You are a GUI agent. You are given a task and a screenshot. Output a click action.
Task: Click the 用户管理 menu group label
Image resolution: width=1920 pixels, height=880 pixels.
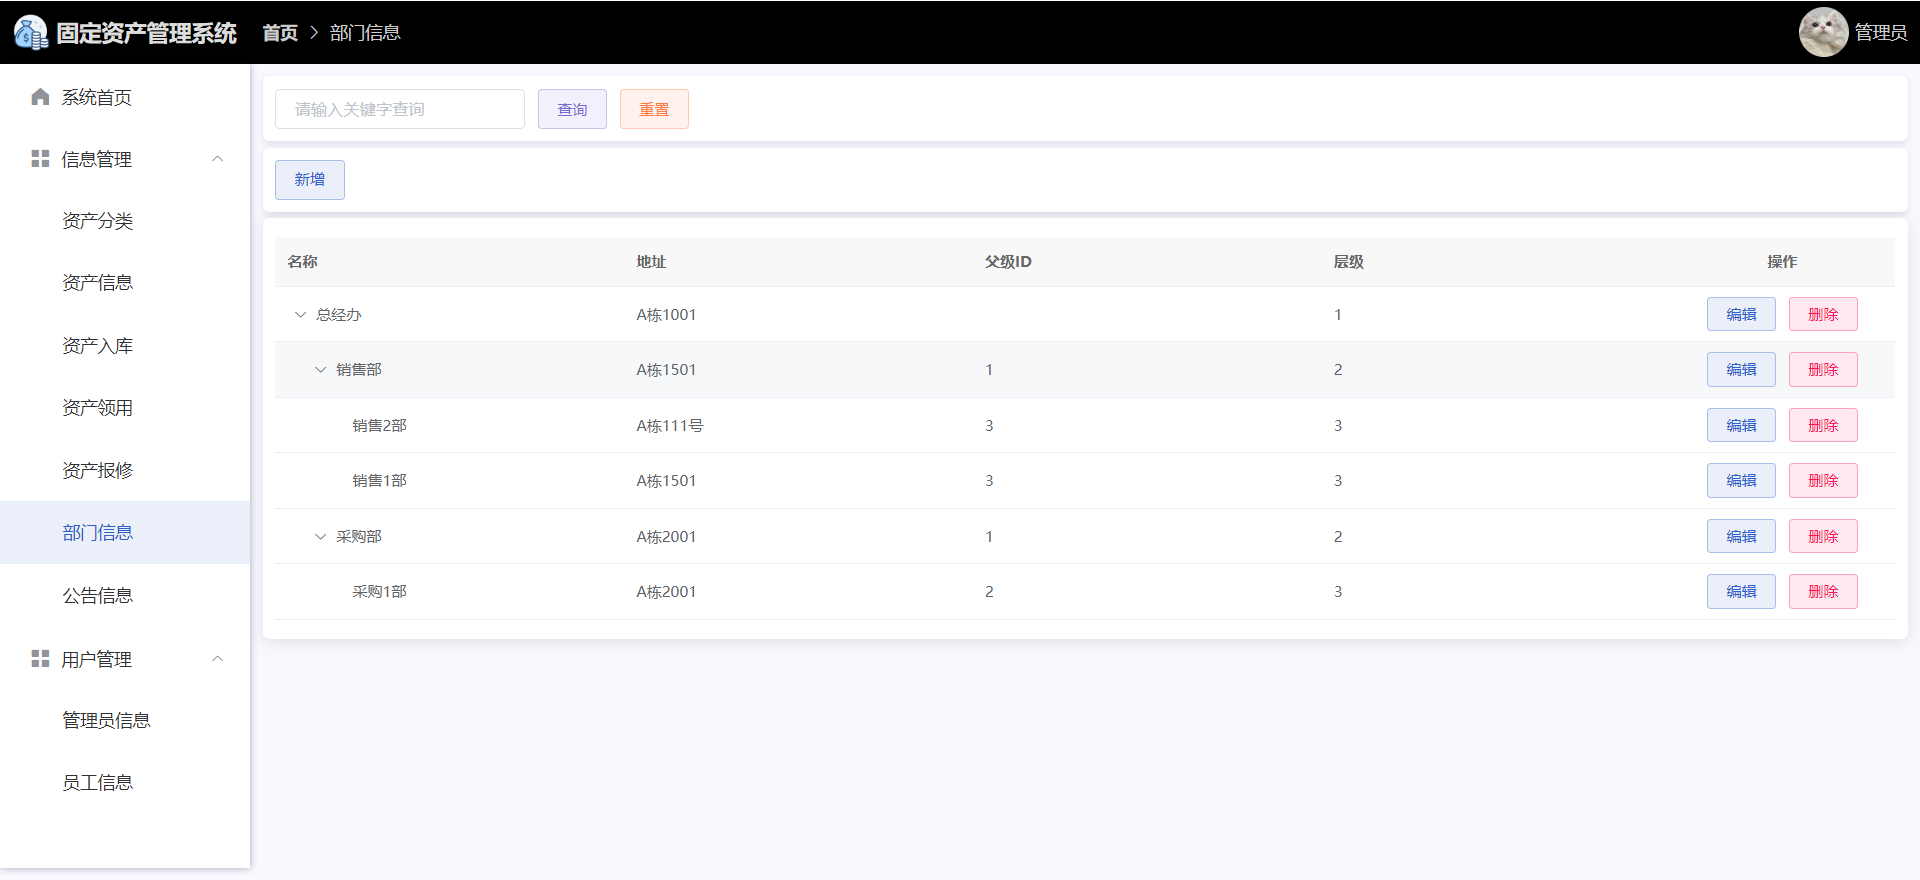click(96, 659)
